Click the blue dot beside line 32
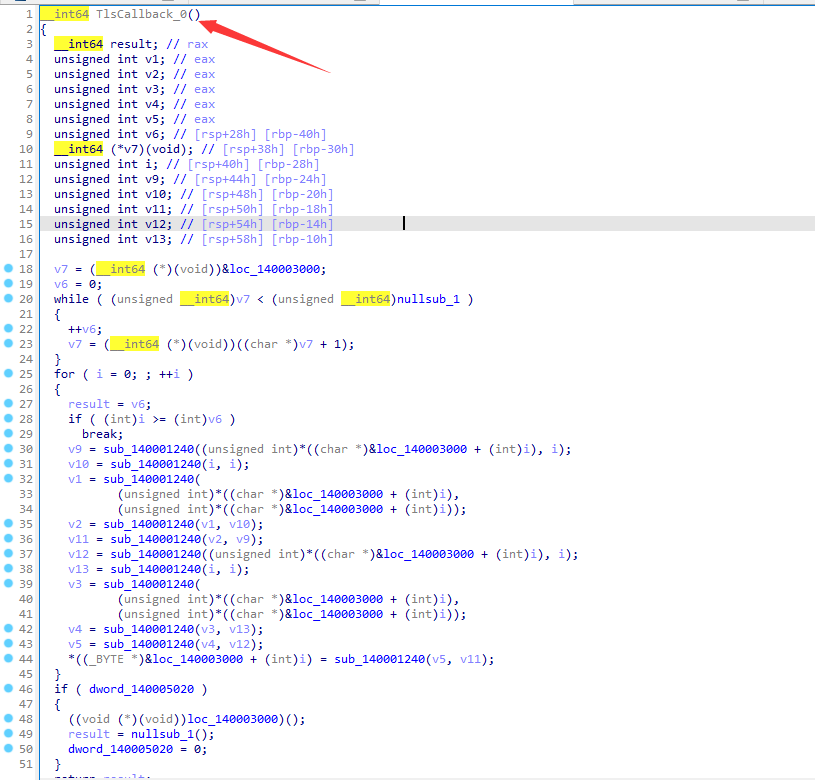This screenshot has height=780, width=815. [x=8, y=478]
